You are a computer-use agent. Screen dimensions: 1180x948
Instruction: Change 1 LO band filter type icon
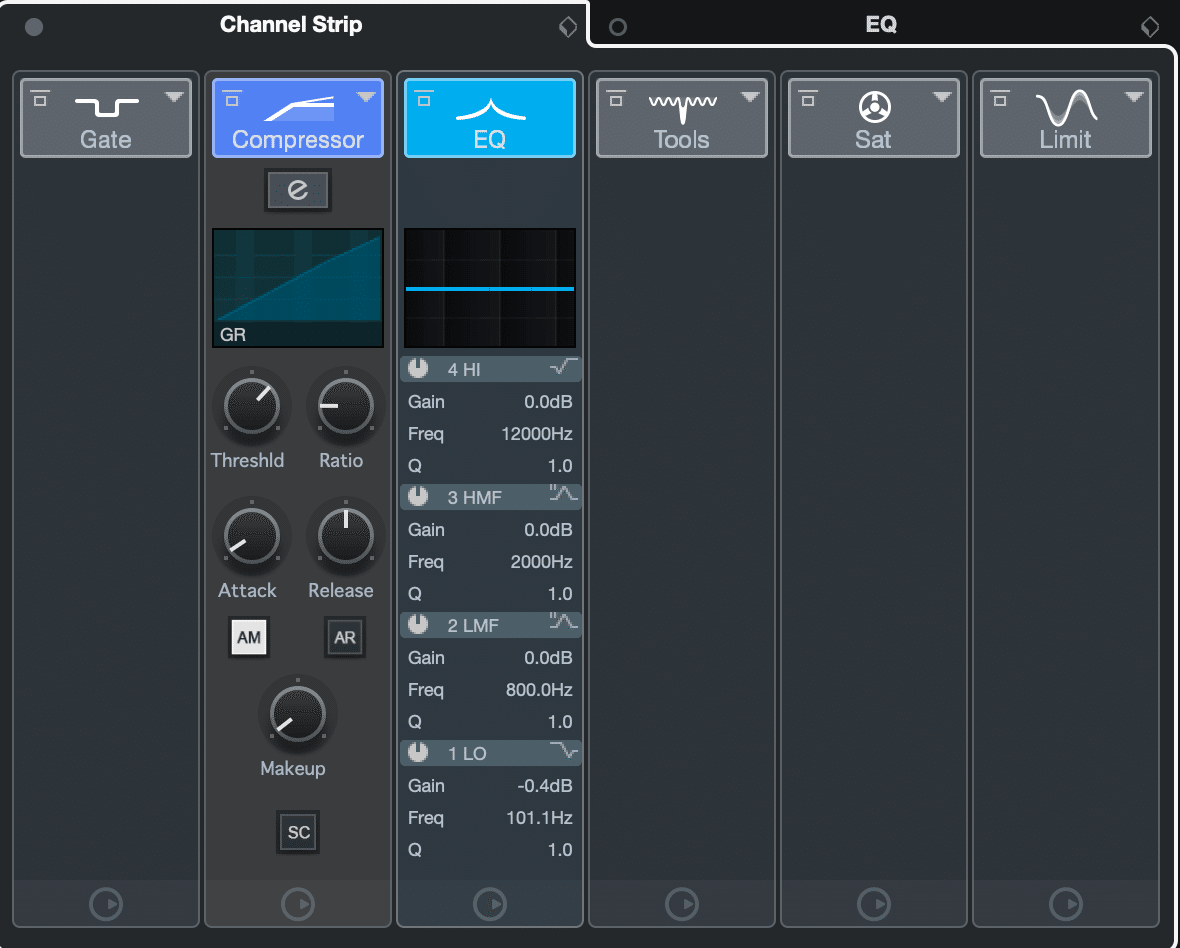click(x=564, y=750)
